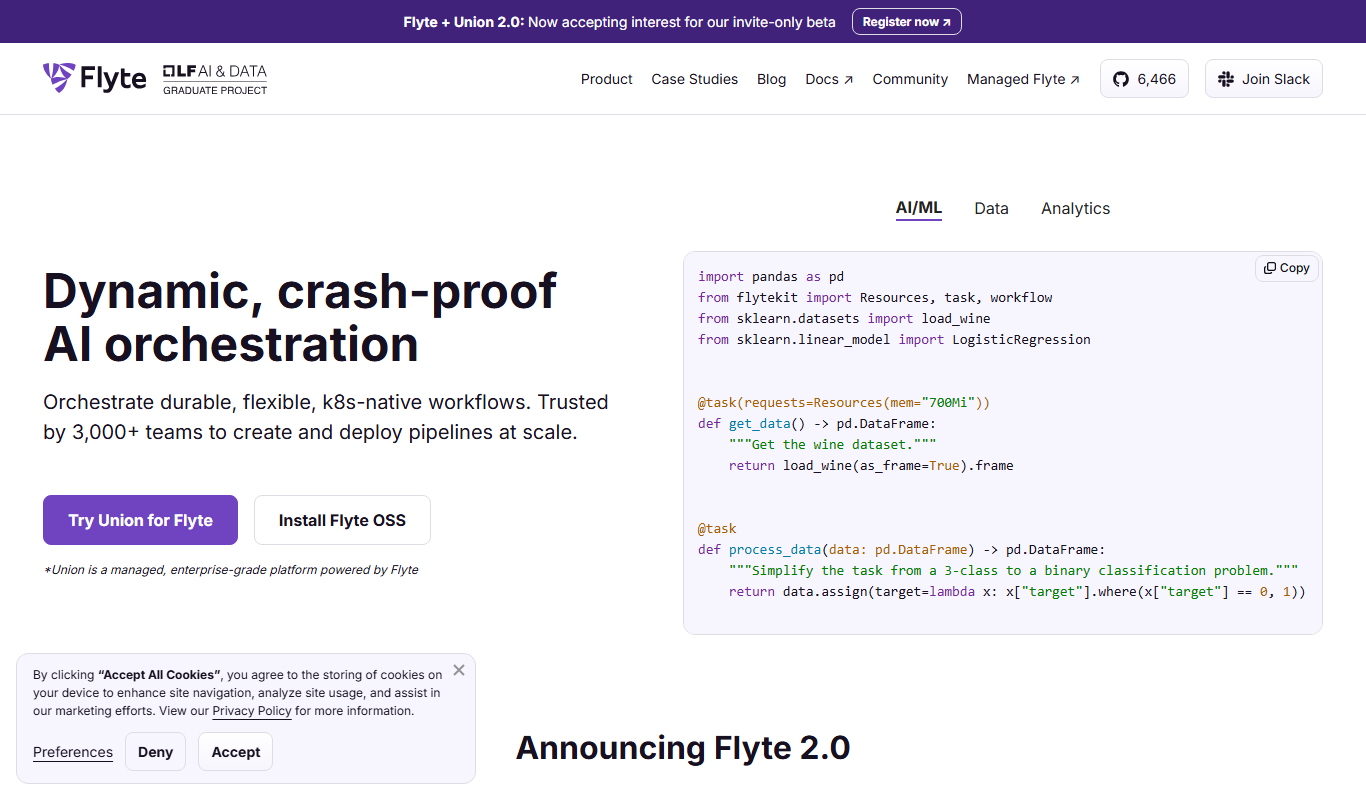Click 'return load_wine(as_frame=True).frame' code line

pos(871,465)
